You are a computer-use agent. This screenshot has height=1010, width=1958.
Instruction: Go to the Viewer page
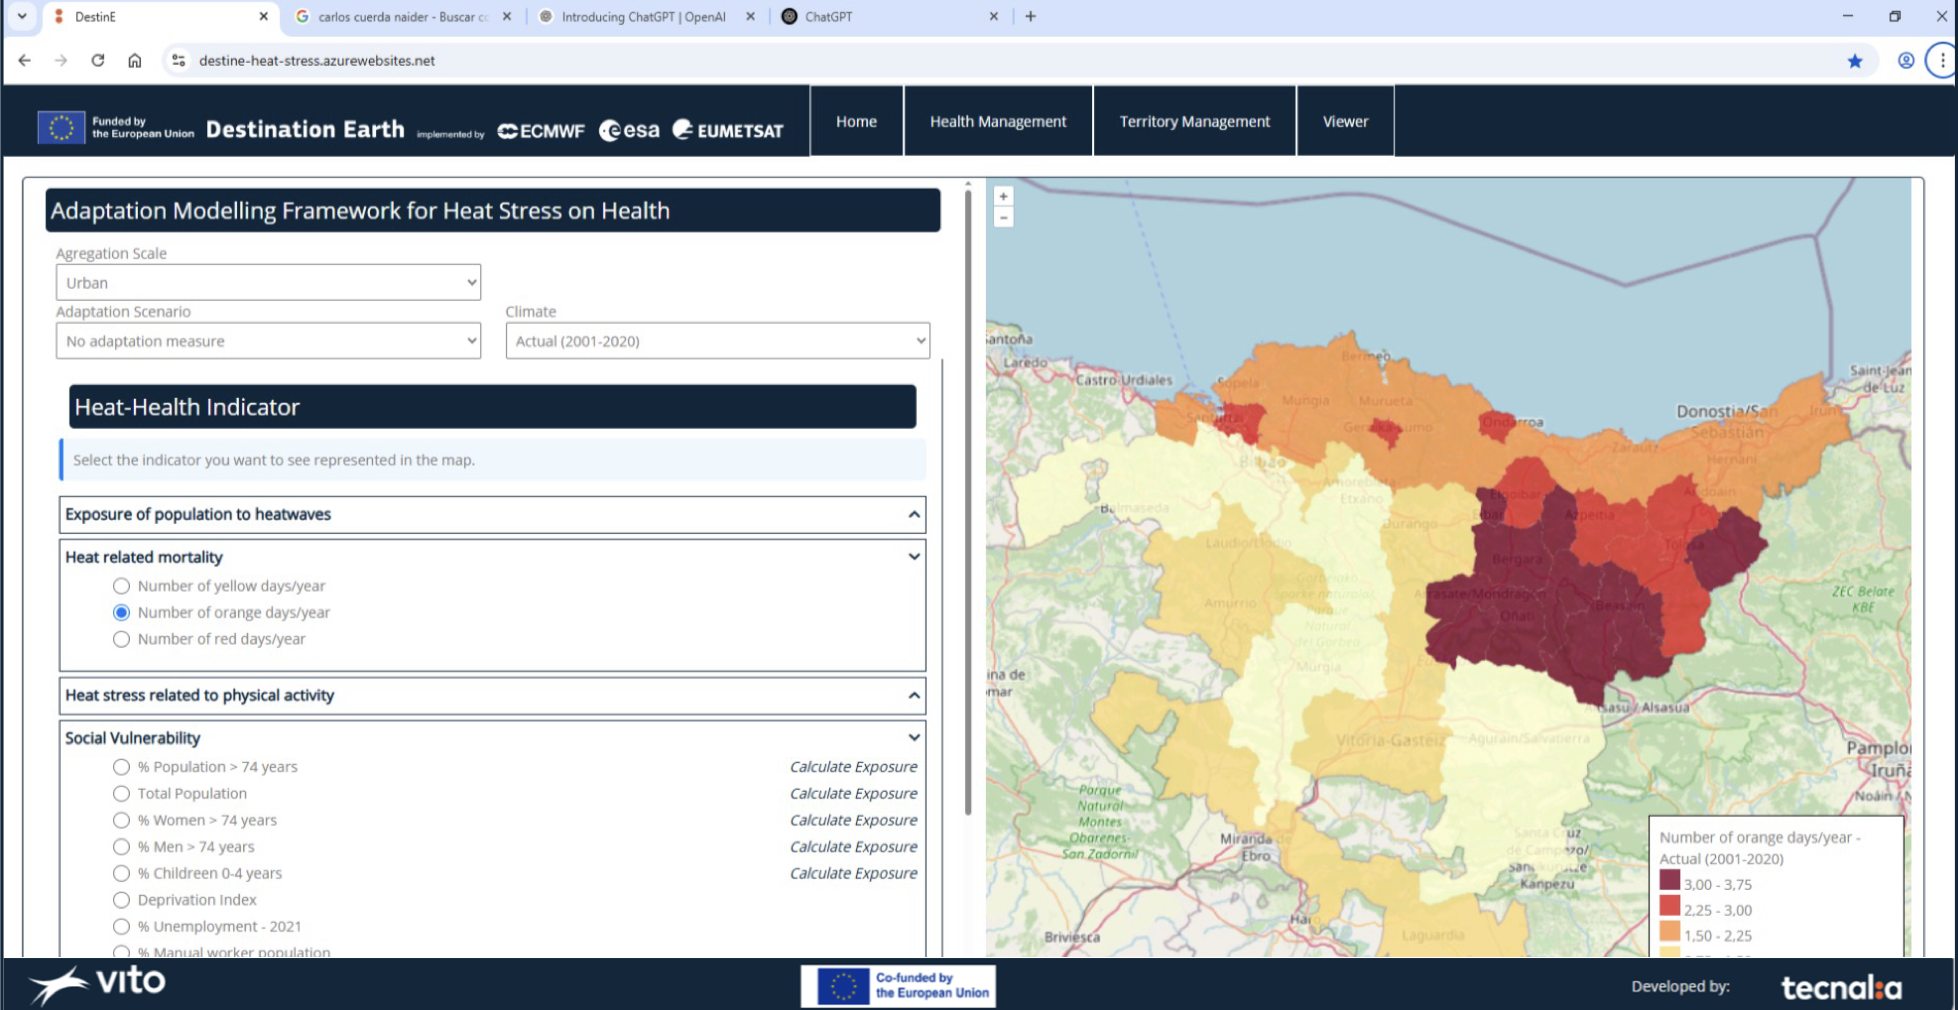pos(1345,121)
